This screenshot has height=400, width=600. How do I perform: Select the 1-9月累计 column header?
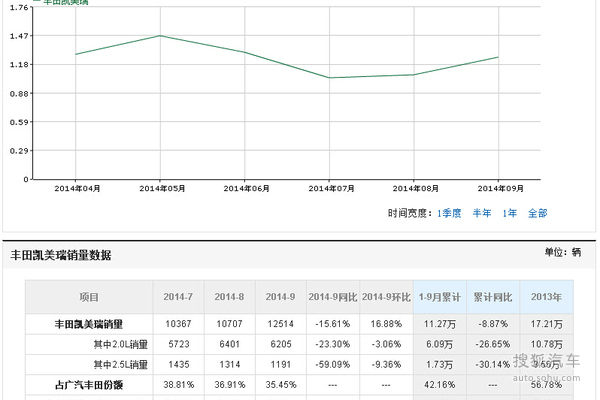point(440,297)
